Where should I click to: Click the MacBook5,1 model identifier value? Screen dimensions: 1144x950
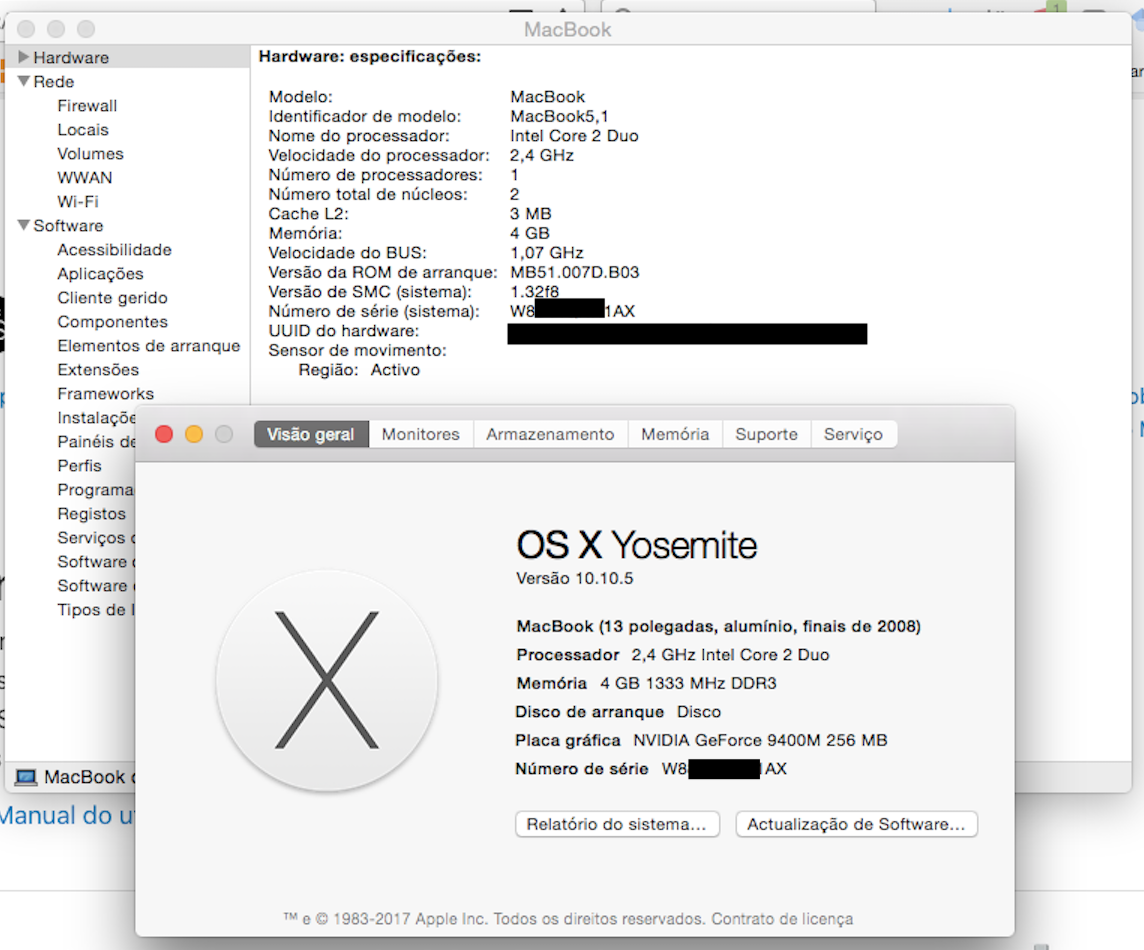coord(560,116)
